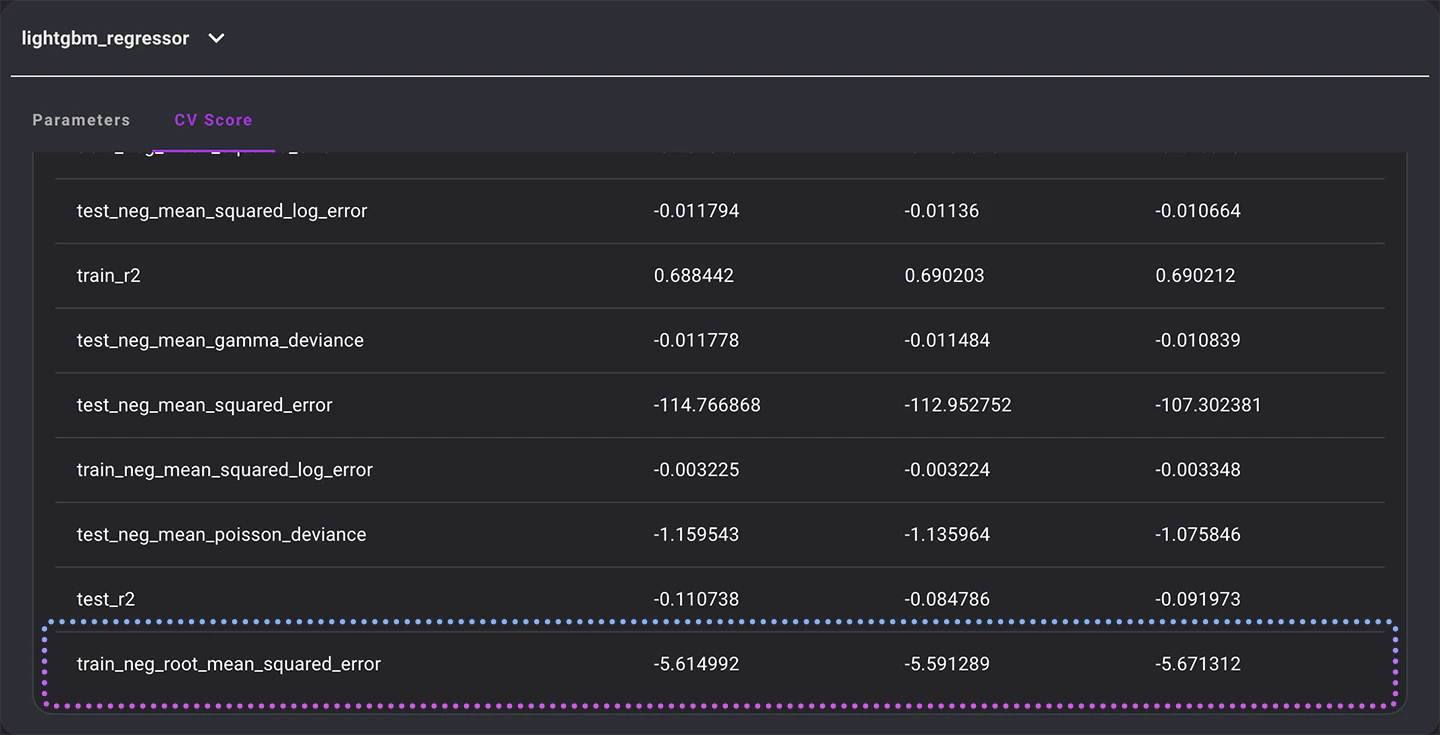Click the train_neg_root_mean_squared_error label
The width and height of the screenshot is (1440, 735).
pyautogui.click(x=229, y=664)
